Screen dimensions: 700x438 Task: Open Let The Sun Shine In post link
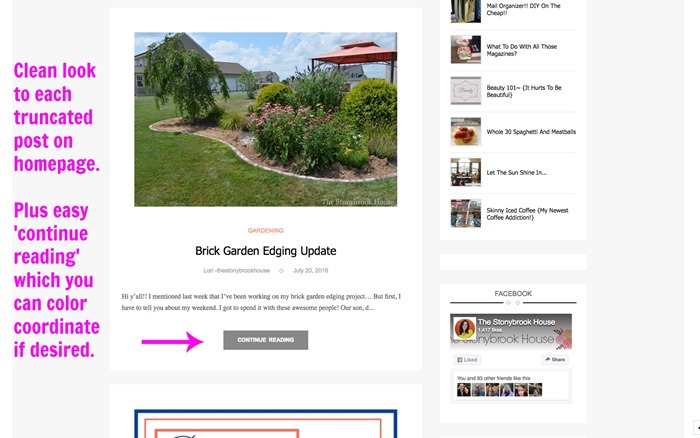click(517, 172)
